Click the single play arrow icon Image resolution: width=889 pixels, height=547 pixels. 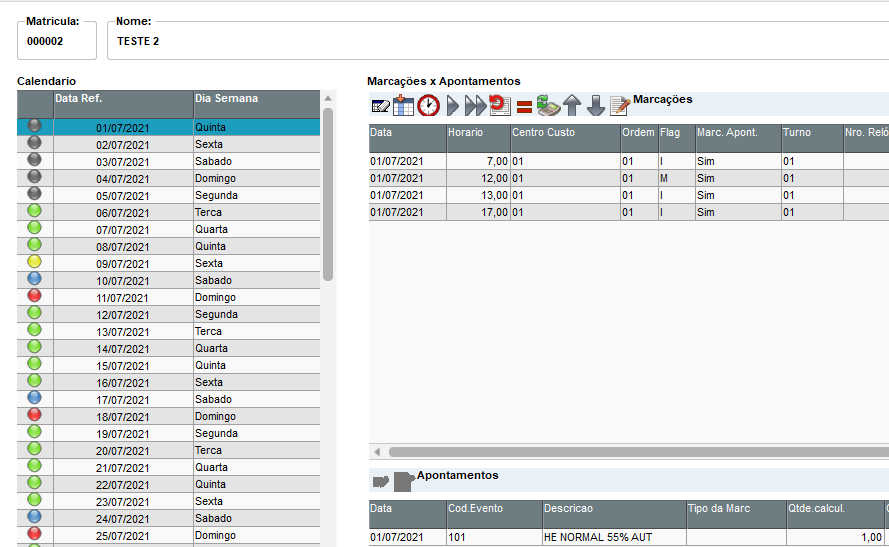pyautogui.click(x=452, y=105)
